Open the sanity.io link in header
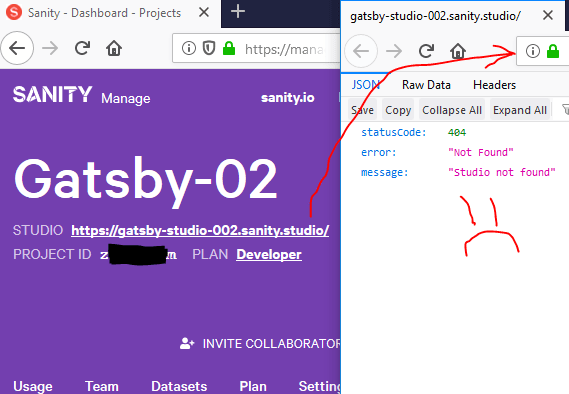569x394 pixels. [x=288, y=98]
